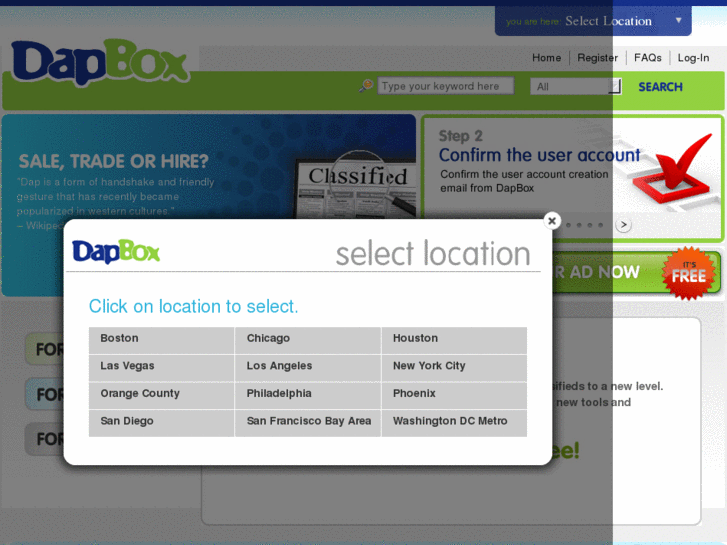Select Philadelphia location
Viewport: 727px width, 545px height.
click(x=308, y=396)
